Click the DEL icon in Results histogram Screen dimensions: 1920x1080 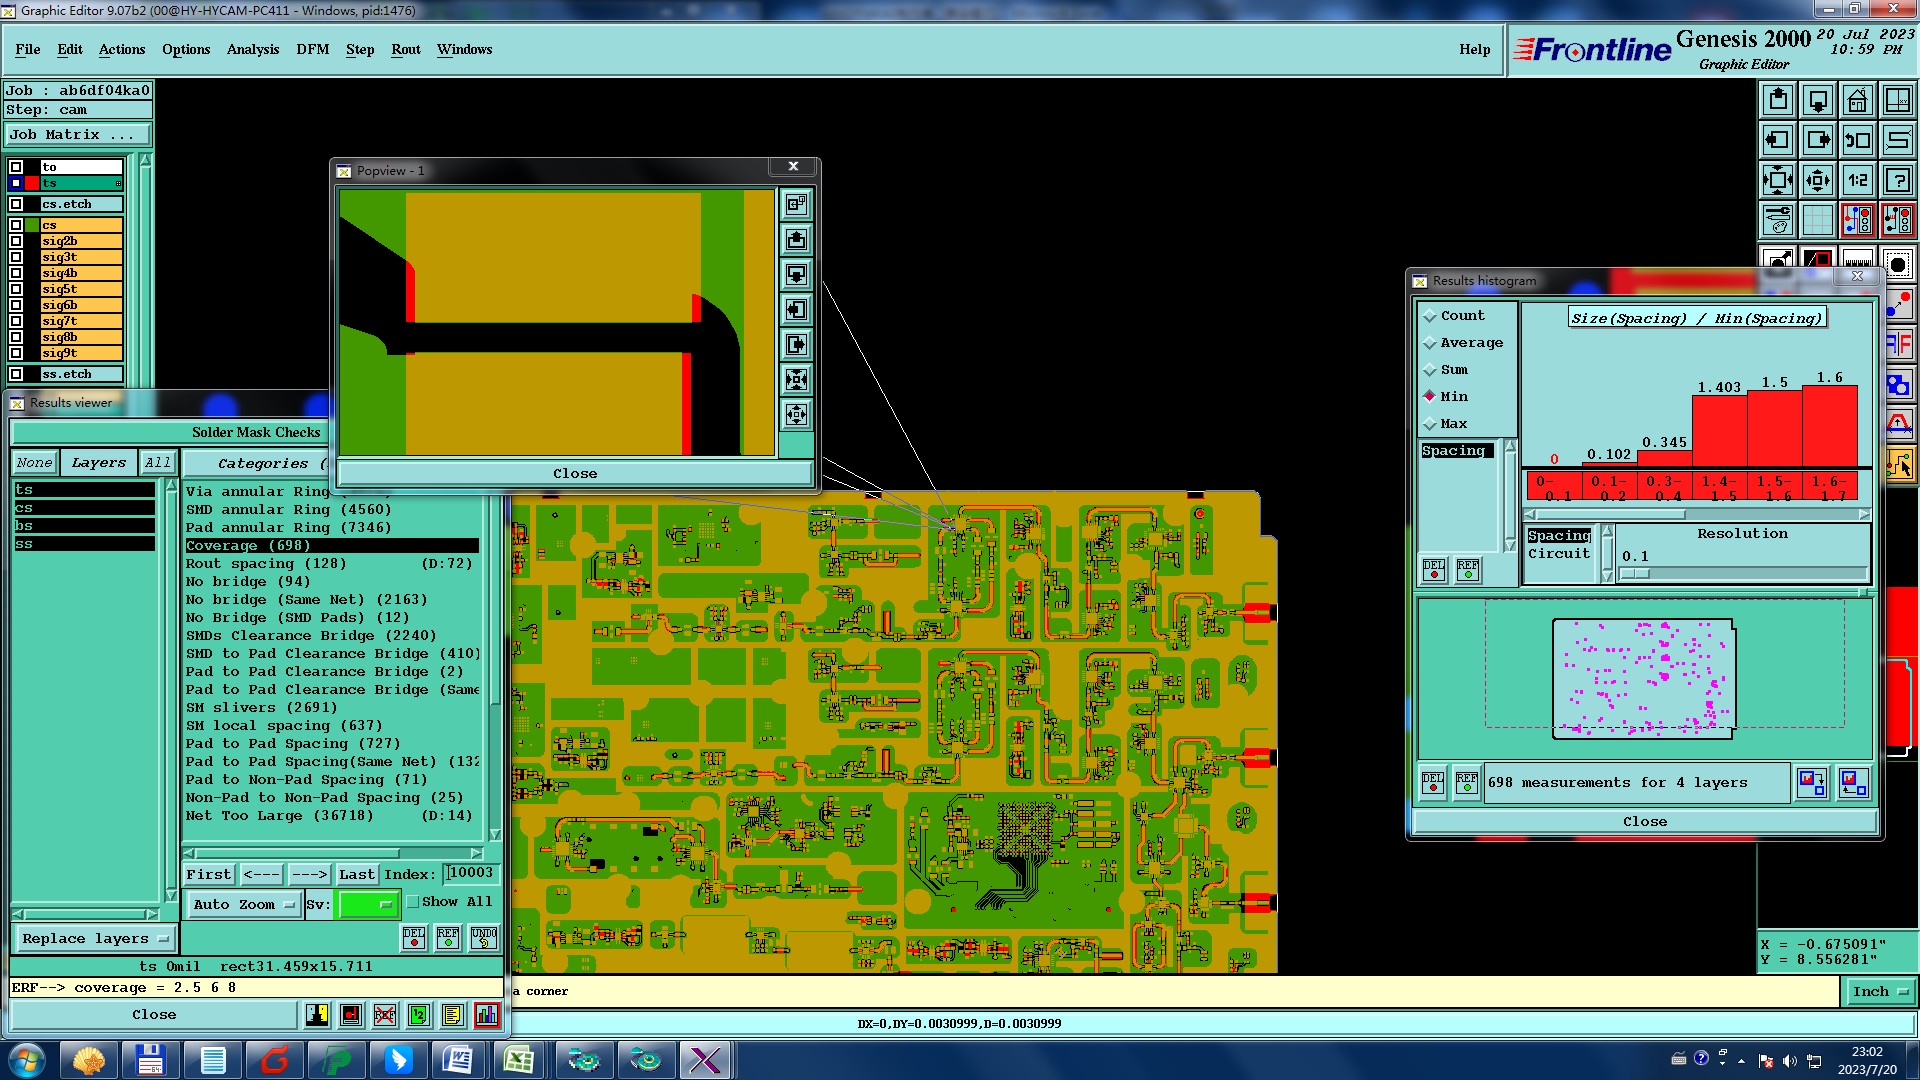click(x=1433, y=570)
